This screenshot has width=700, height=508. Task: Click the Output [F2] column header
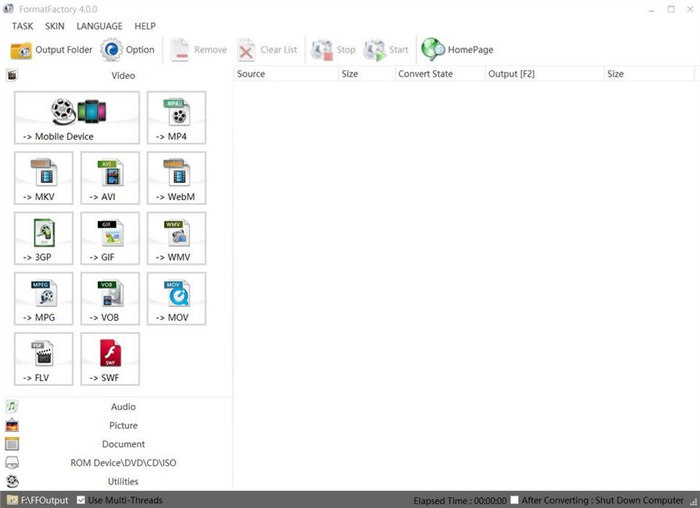(544, 74)
